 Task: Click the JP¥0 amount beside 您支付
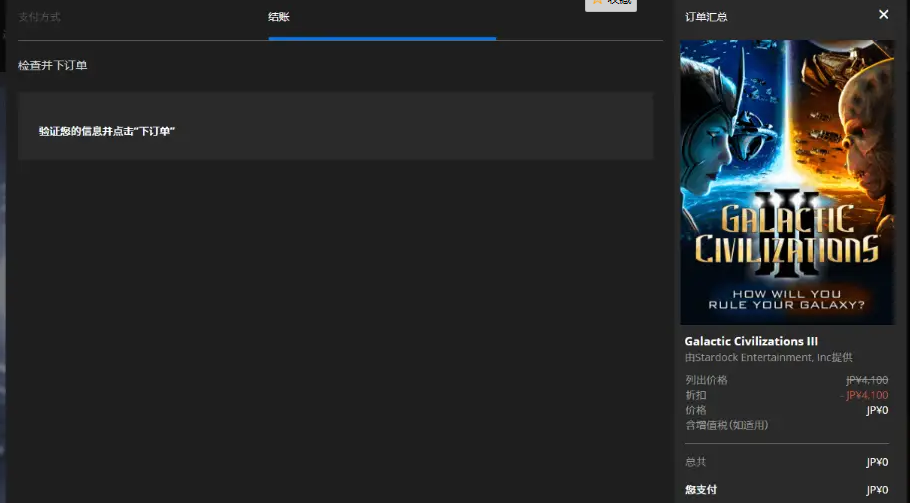[877, 490]
